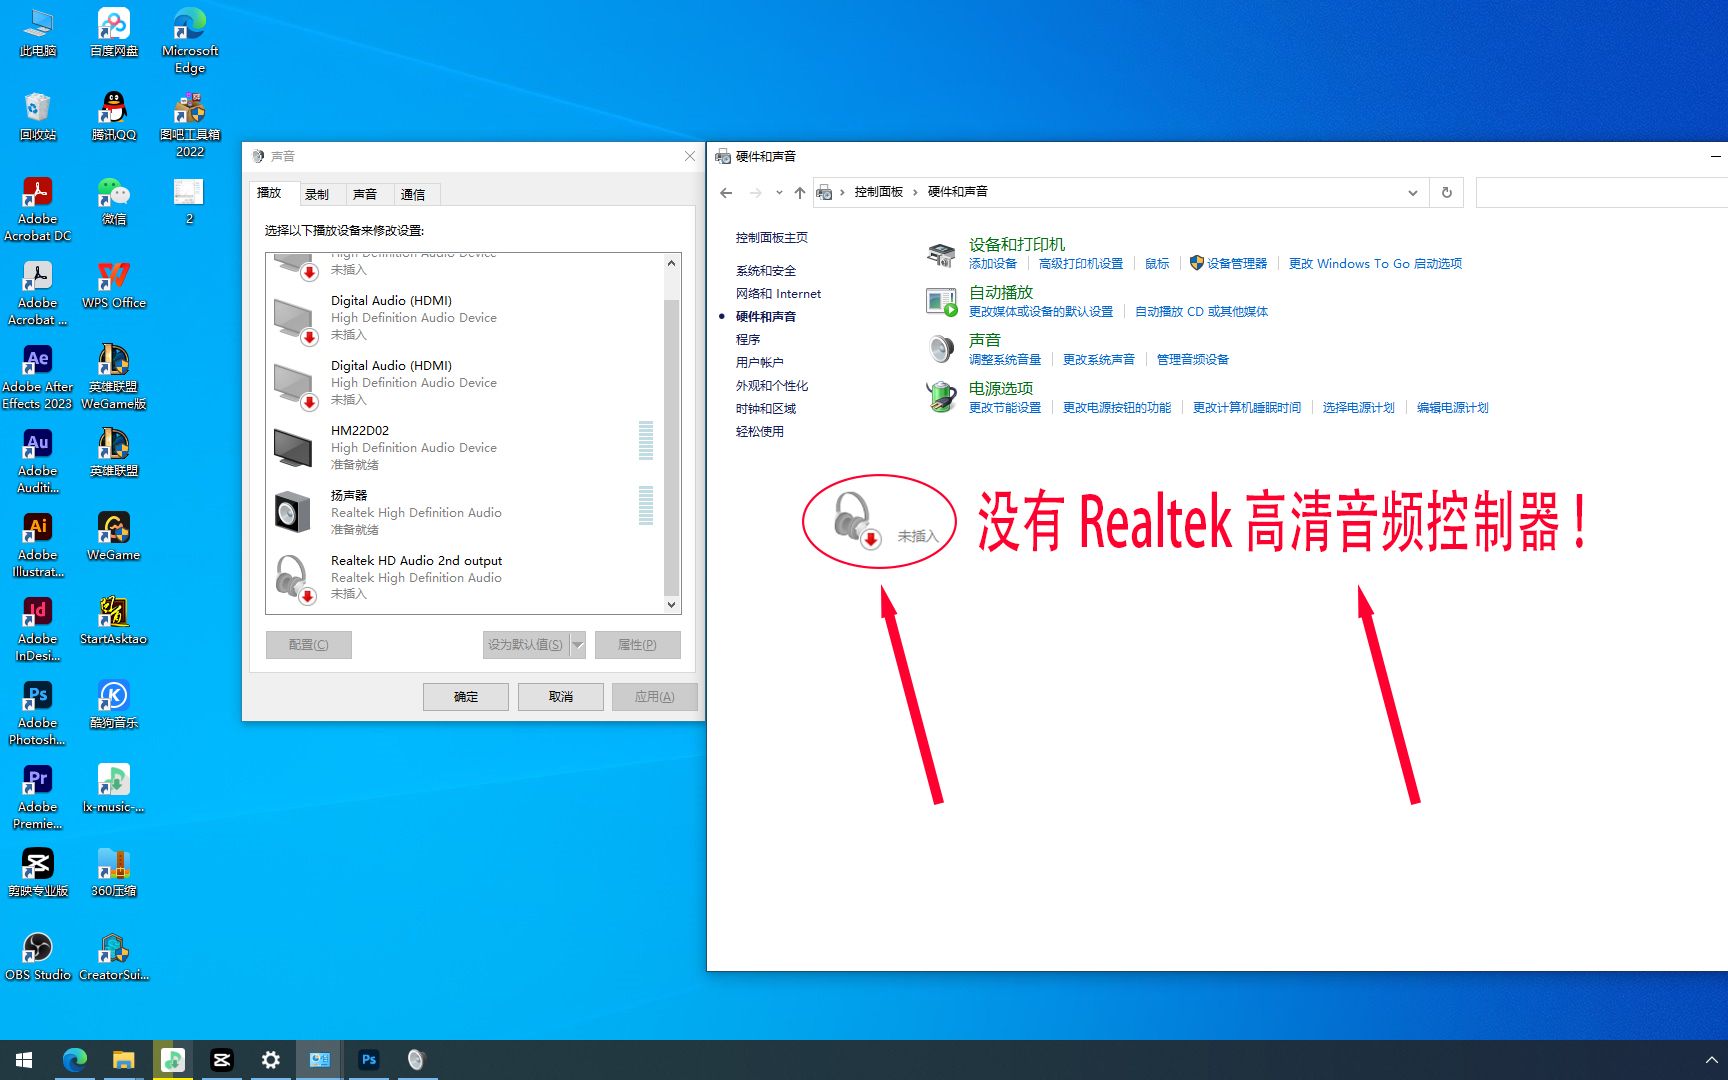Select the WPS Office desktop icon

pyautogui.click(x=114, y=284)
